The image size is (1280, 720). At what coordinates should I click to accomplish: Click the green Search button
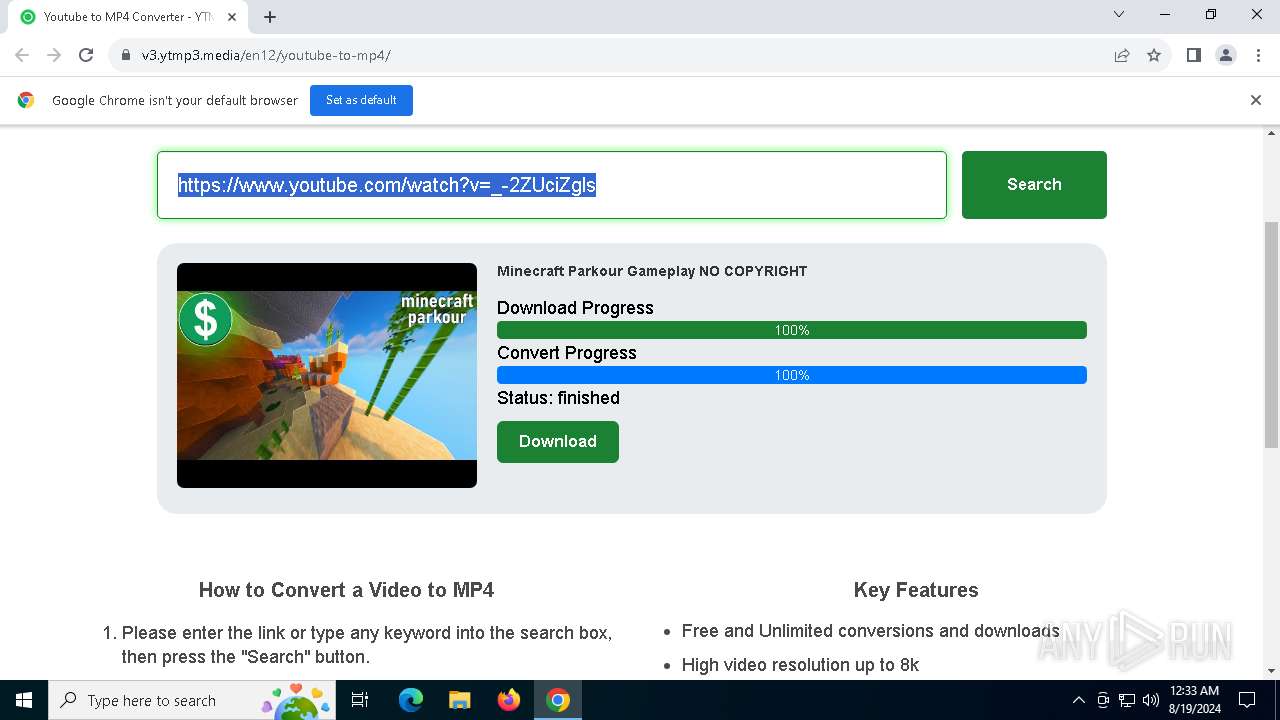1034,185
